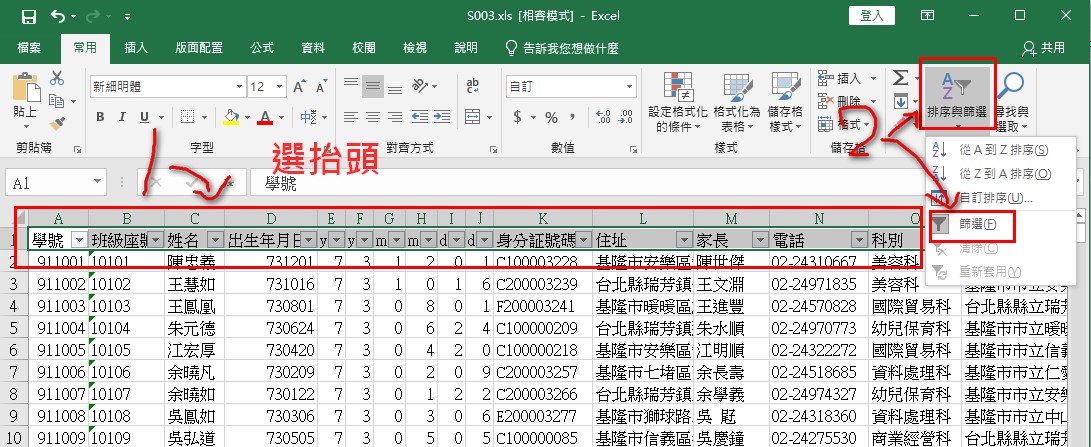The height and width of the screenshot is (447, 1091).
Task: Open the font size 12 dropdown
Action: point(280,87)
